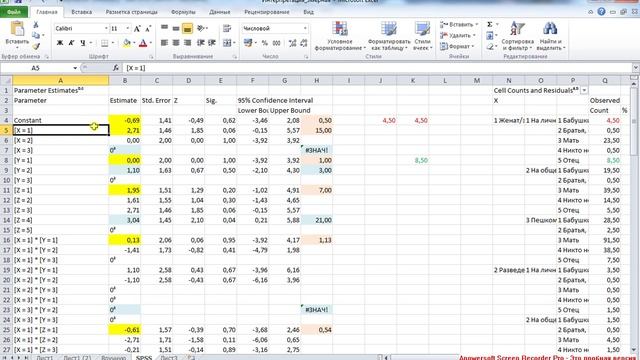The height and width of the screenshot is (360, 640).
Task: Open the Calibri font name dropdown
Action: (x=107, y=29)
